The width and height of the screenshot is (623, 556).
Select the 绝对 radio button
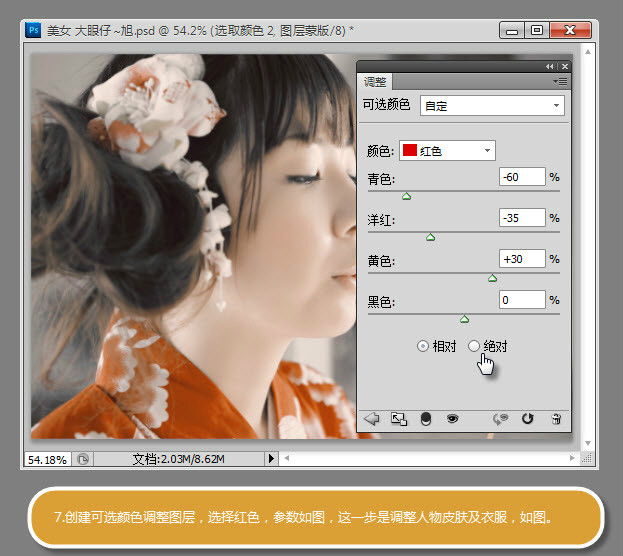pyautogui.click(x=474, y=346)
